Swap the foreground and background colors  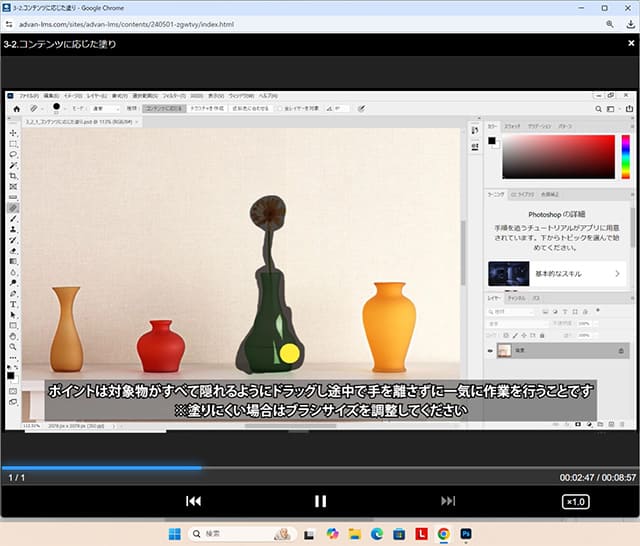click(16, 367)
